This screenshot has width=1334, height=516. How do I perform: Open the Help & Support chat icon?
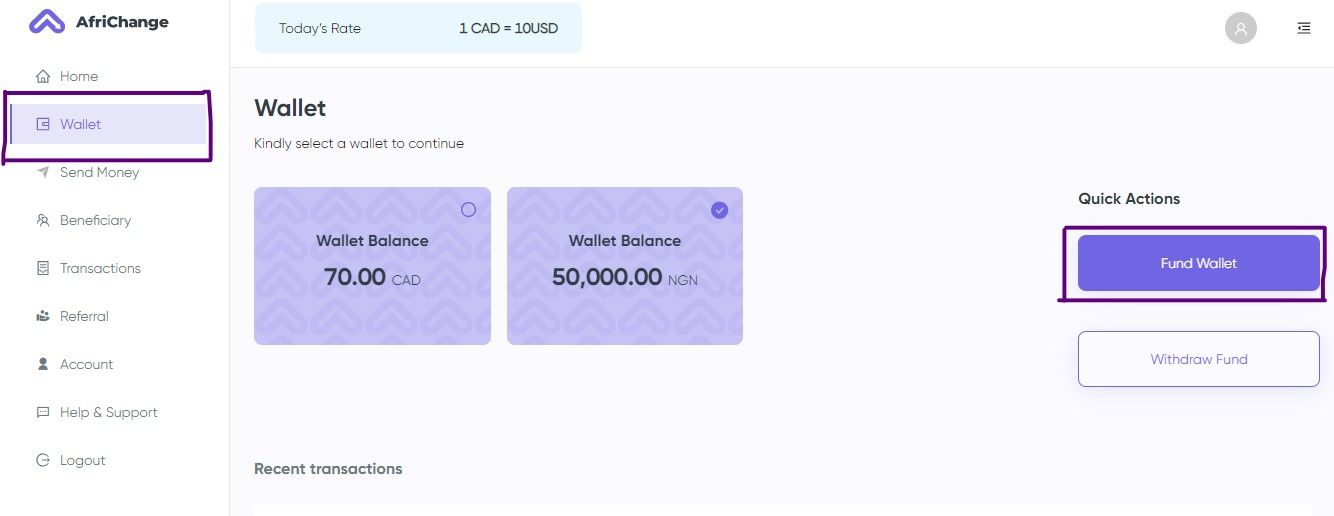coord(43,412)
